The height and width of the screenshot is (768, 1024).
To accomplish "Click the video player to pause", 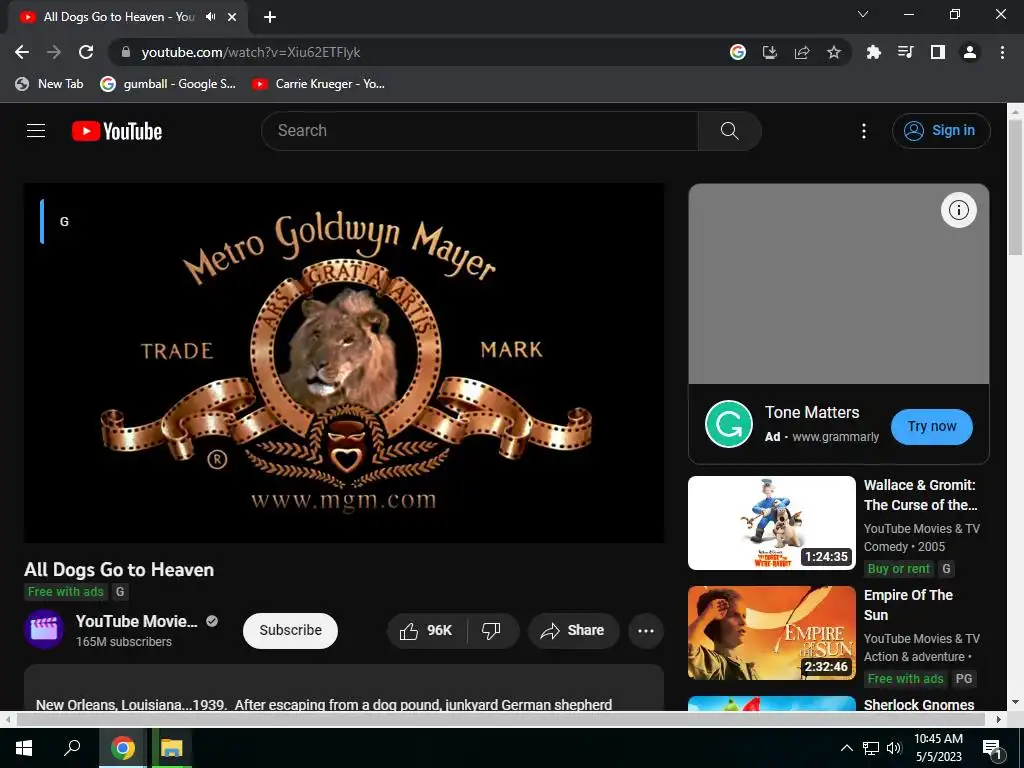I will click(344, 363).
